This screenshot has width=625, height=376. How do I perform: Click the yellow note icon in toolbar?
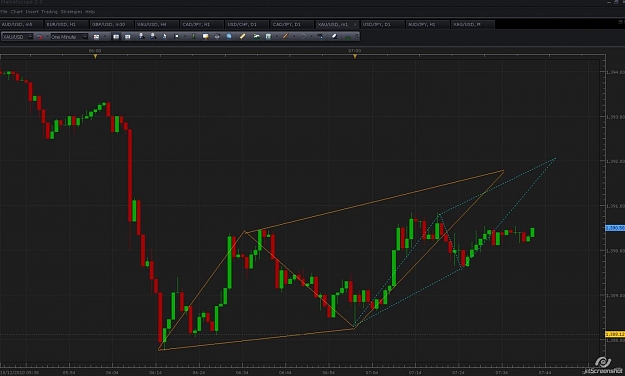[x=206, y=36]
